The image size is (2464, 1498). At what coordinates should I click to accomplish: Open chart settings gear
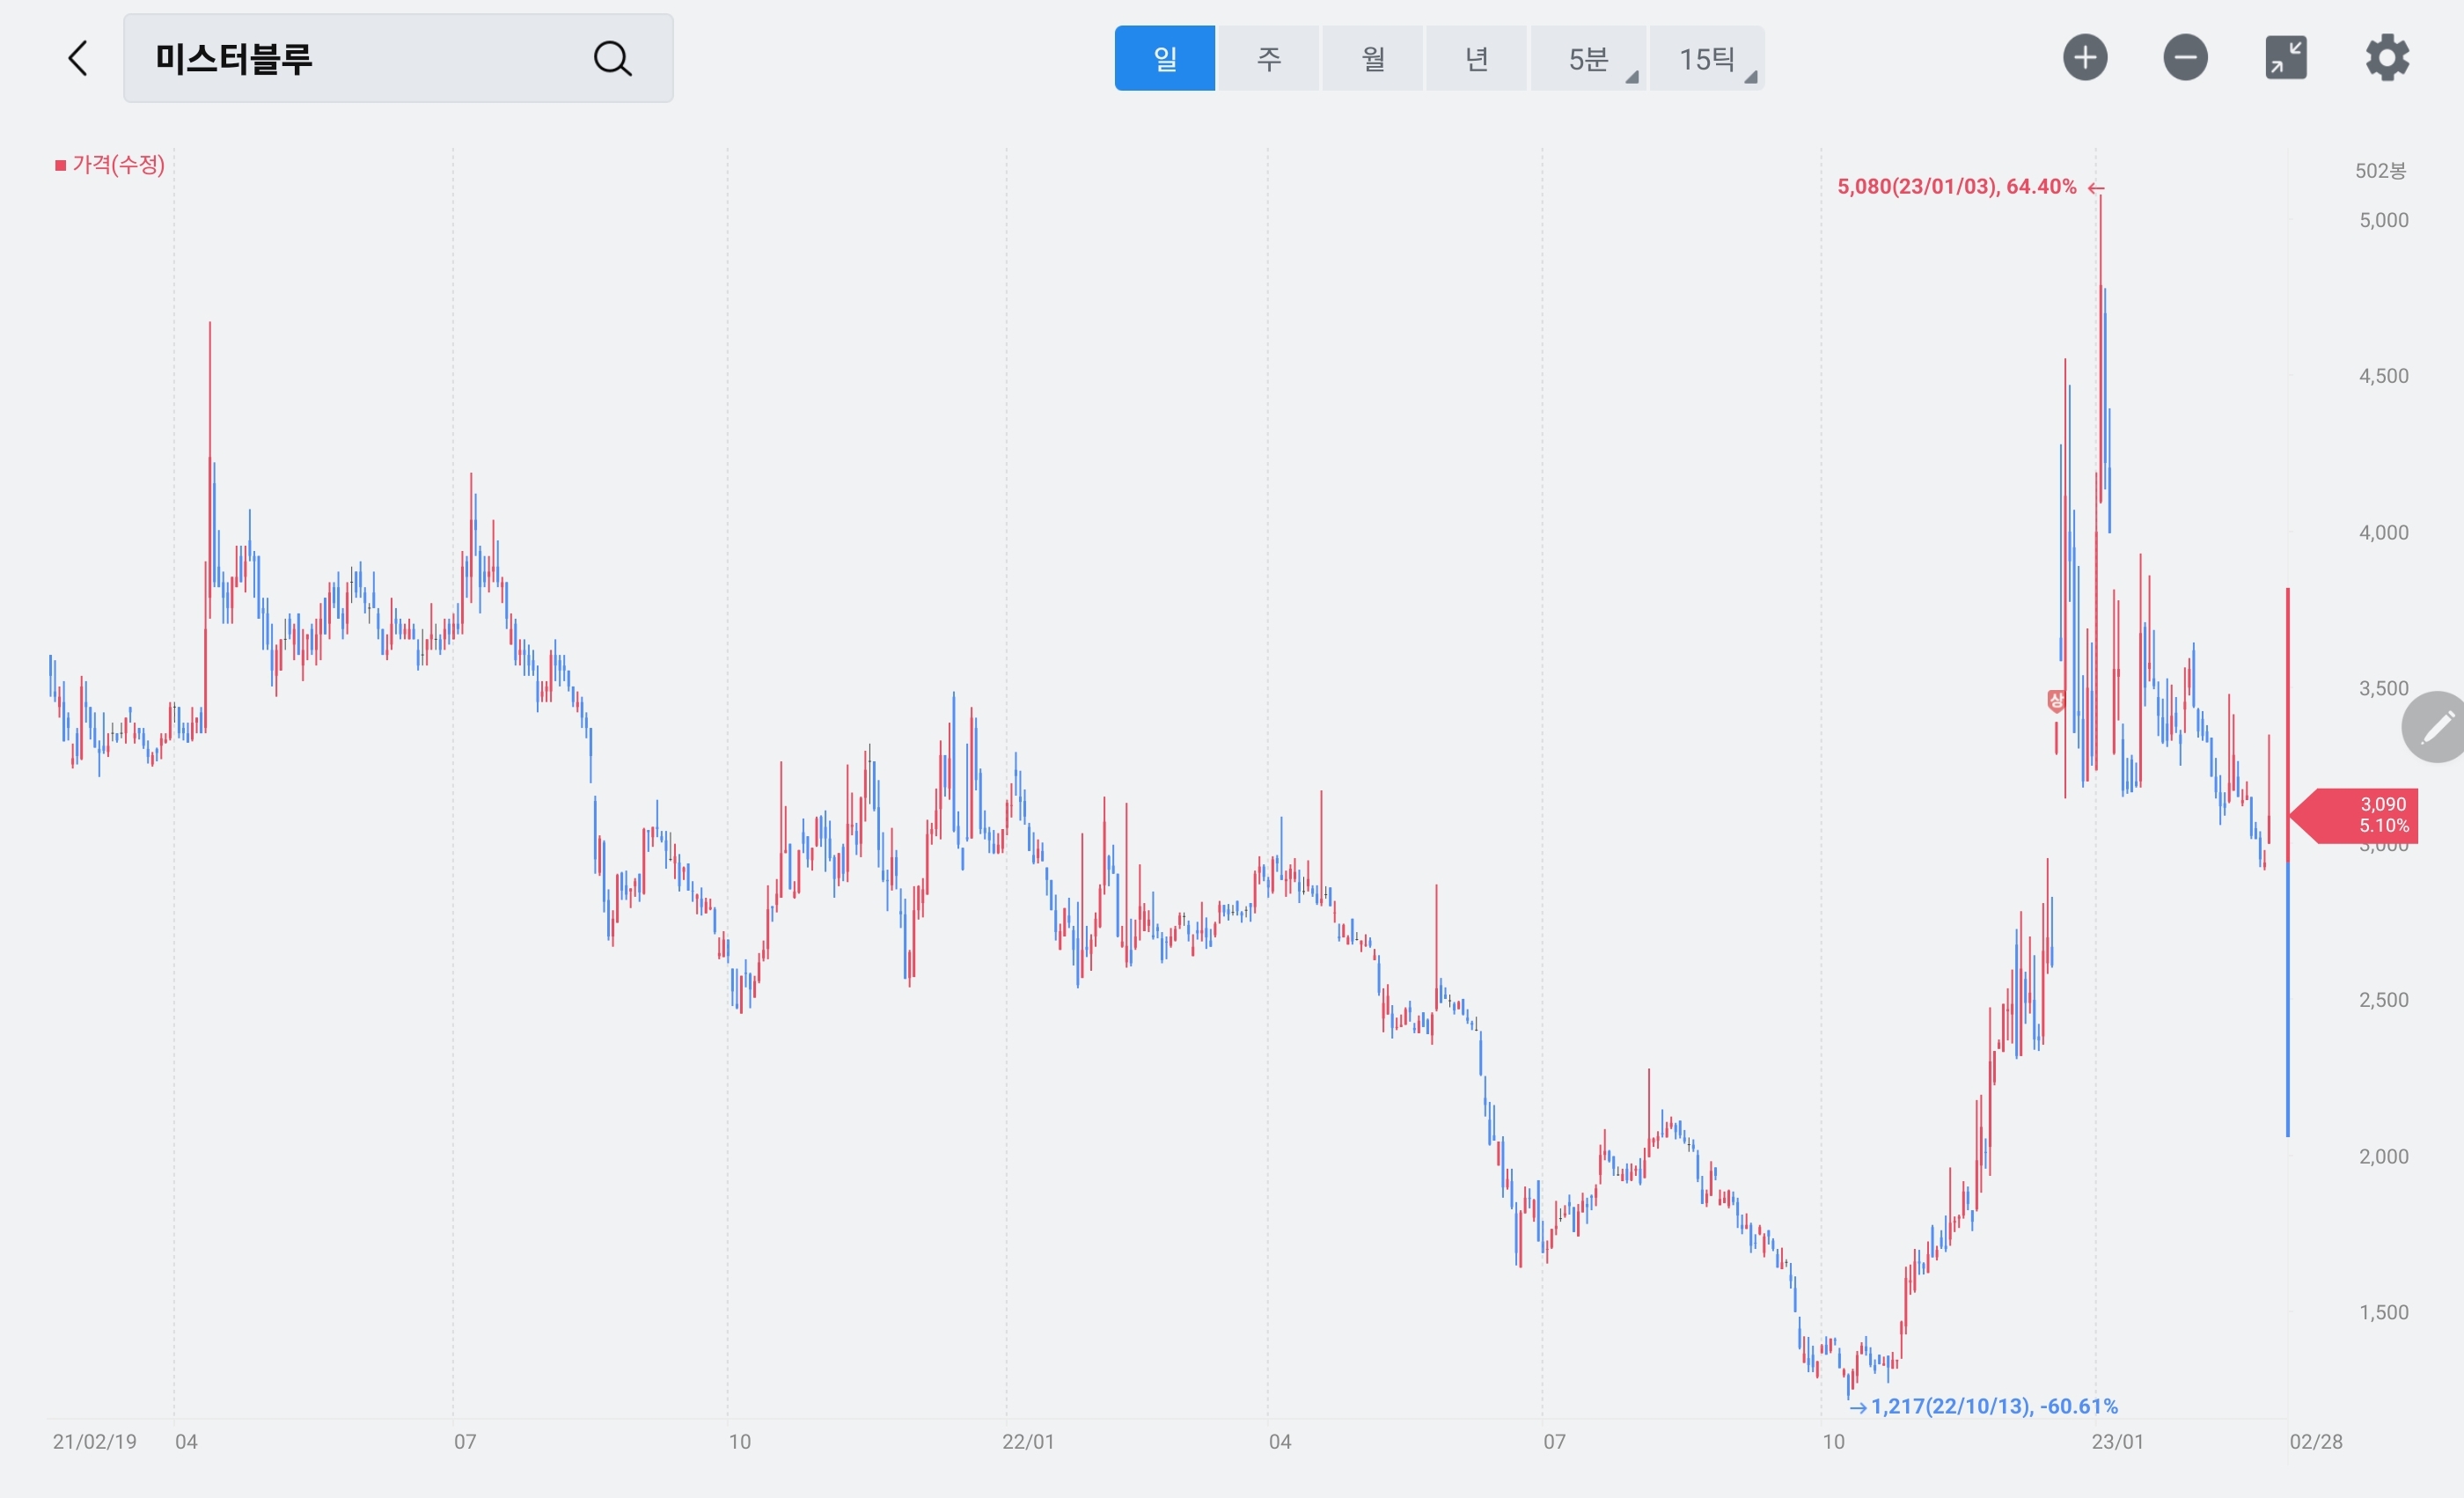(x=2387, y=57)
